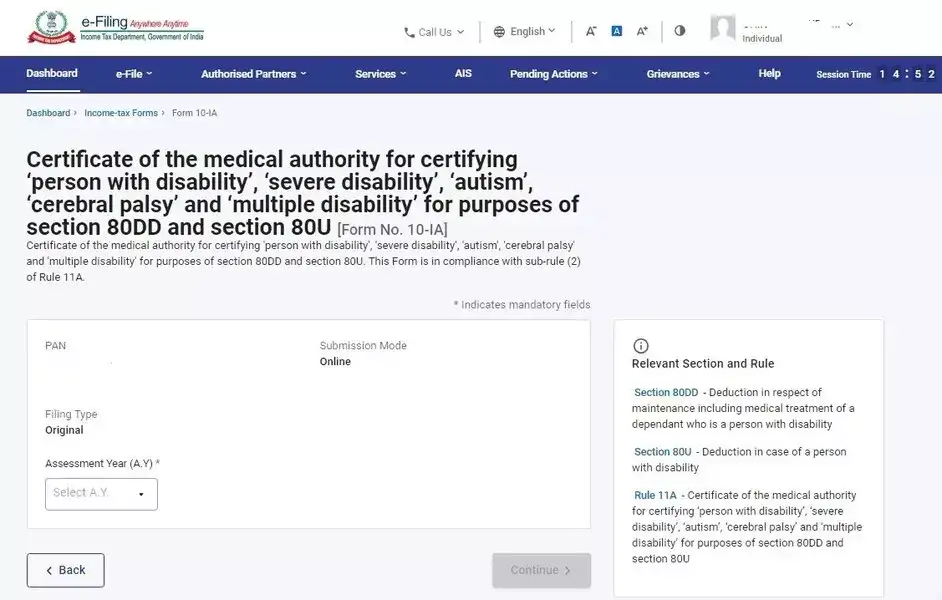This screenshot has height=600, width=942.
Task: Click the globe icon next to English
Action: (499, 31)
